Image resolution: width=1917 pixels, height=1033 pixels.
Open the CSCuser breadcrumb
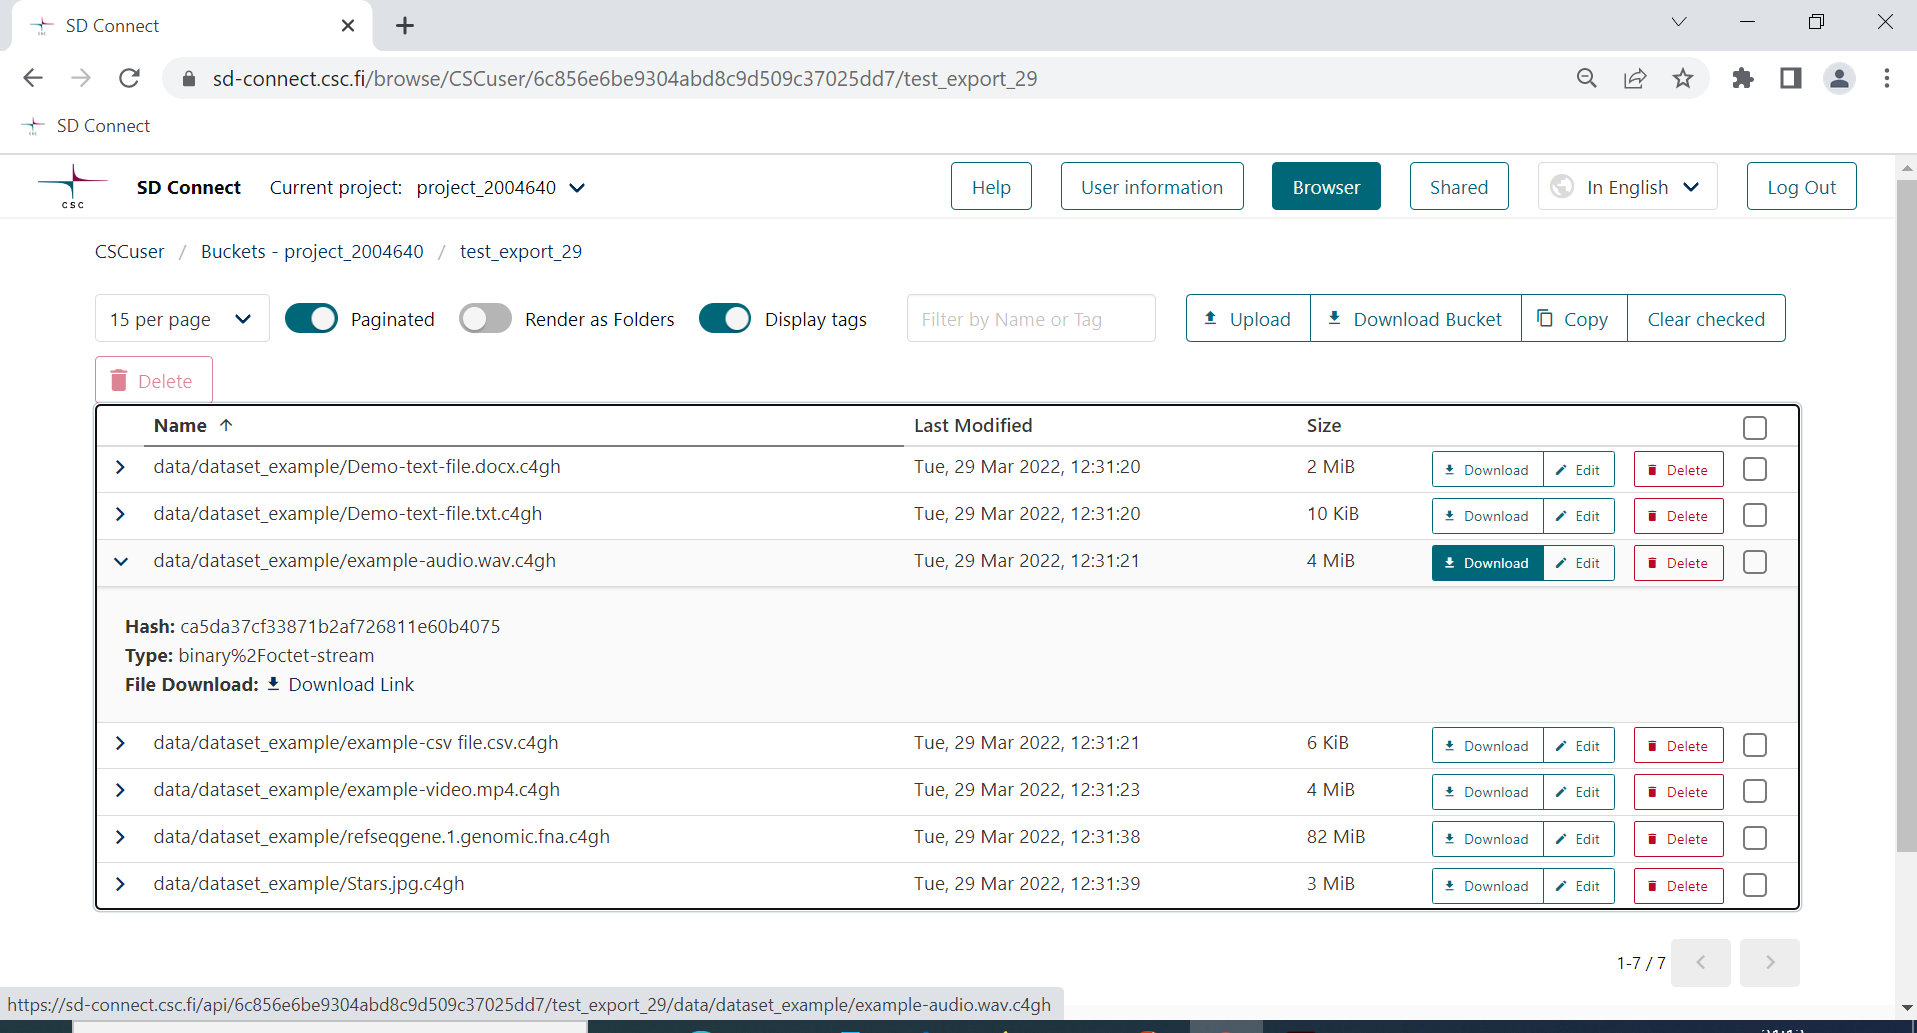coord(130,252)
